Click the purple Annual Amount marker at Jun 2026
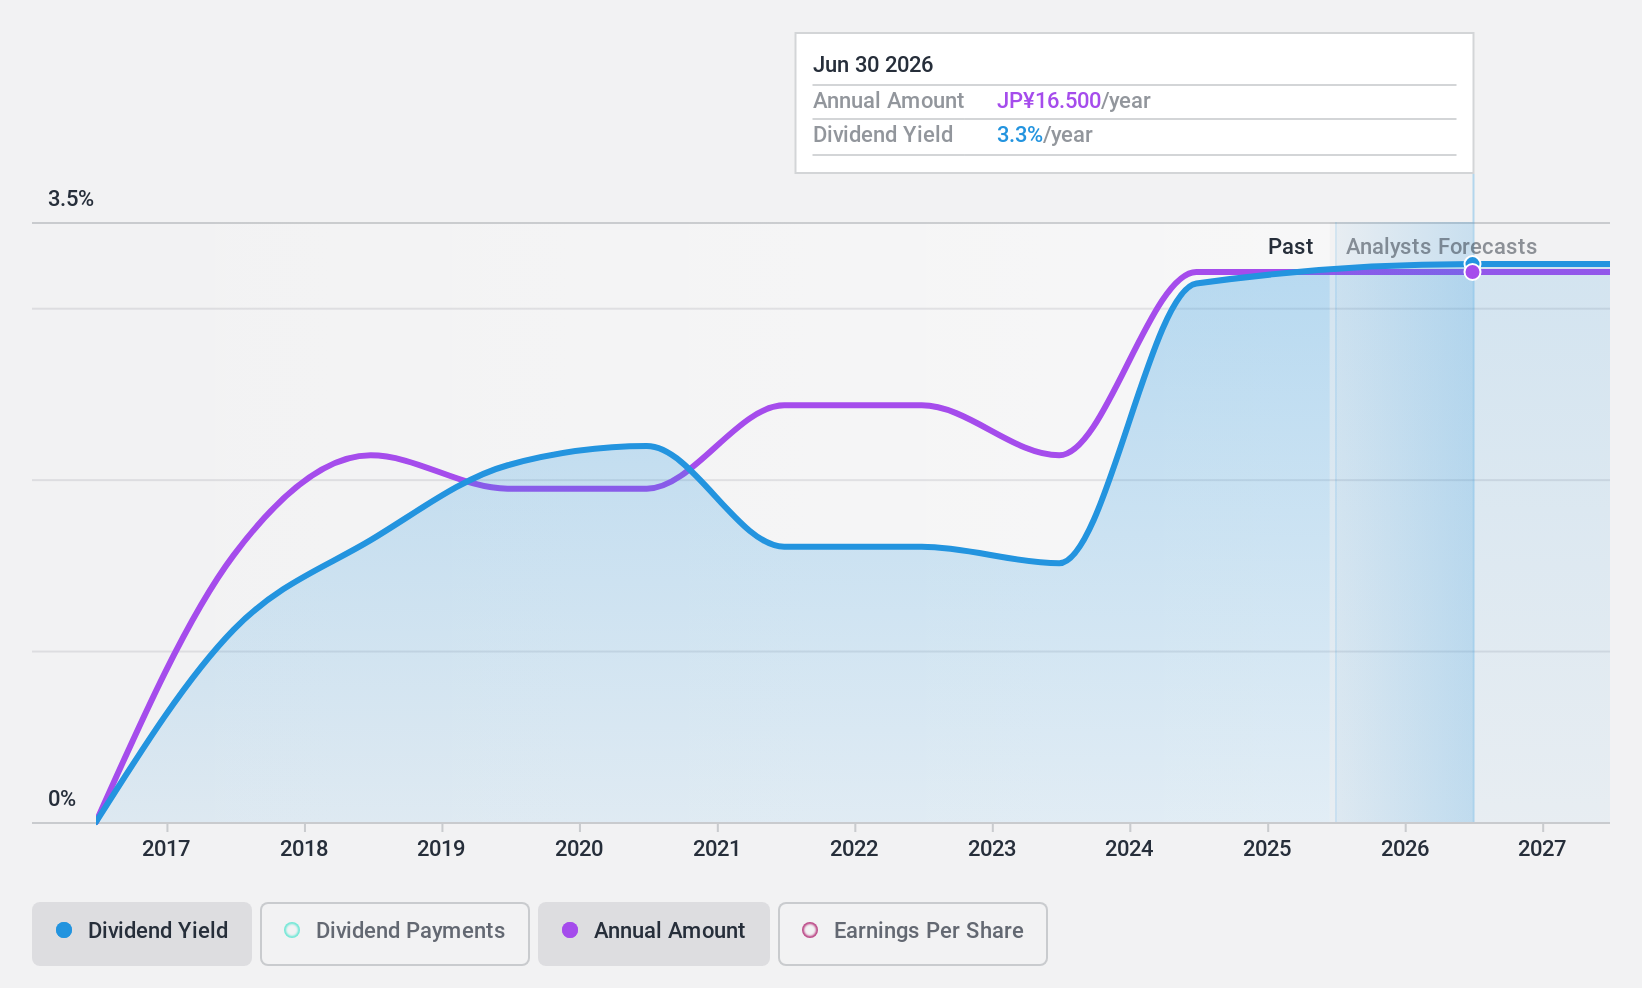 1472,272
